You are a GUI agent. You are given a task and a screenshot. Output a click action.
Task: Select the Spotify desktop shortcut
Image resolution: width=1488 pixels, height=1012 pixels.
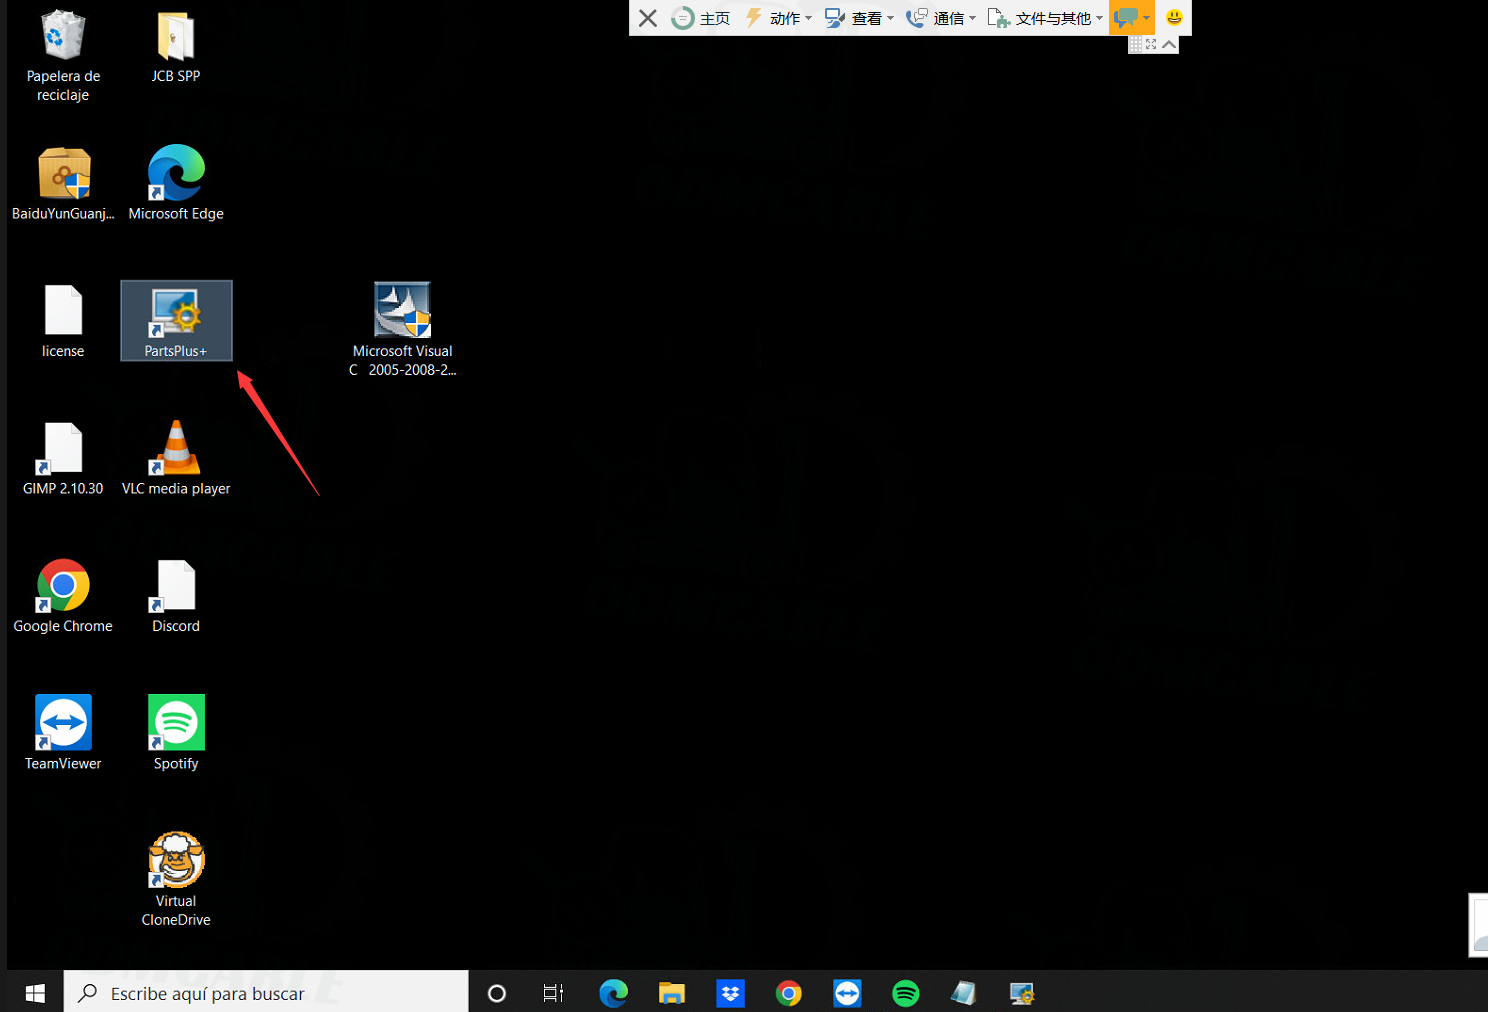176,733
